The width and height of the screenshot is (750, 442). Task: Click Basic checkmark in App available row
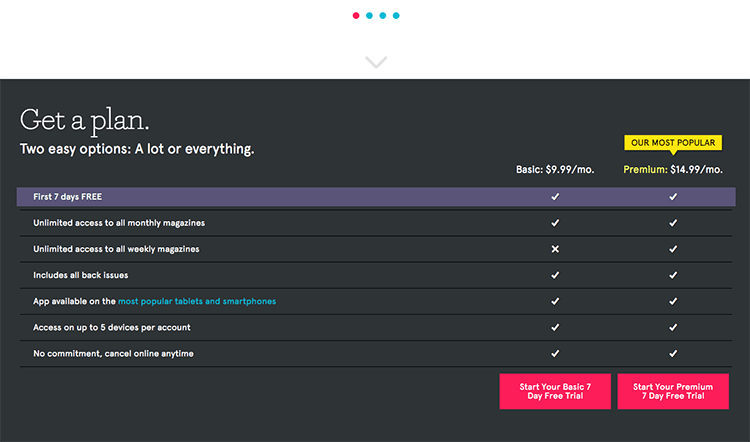click(555, 301)
